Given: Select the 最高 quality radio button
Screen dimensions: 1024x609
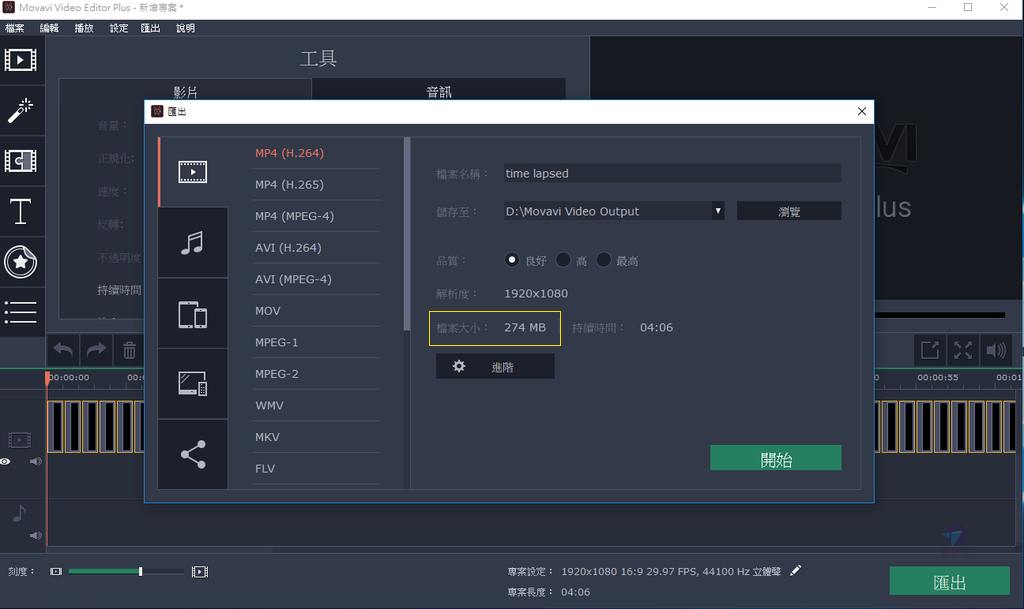Looking at the screenshot, I should tap(603, 260).
